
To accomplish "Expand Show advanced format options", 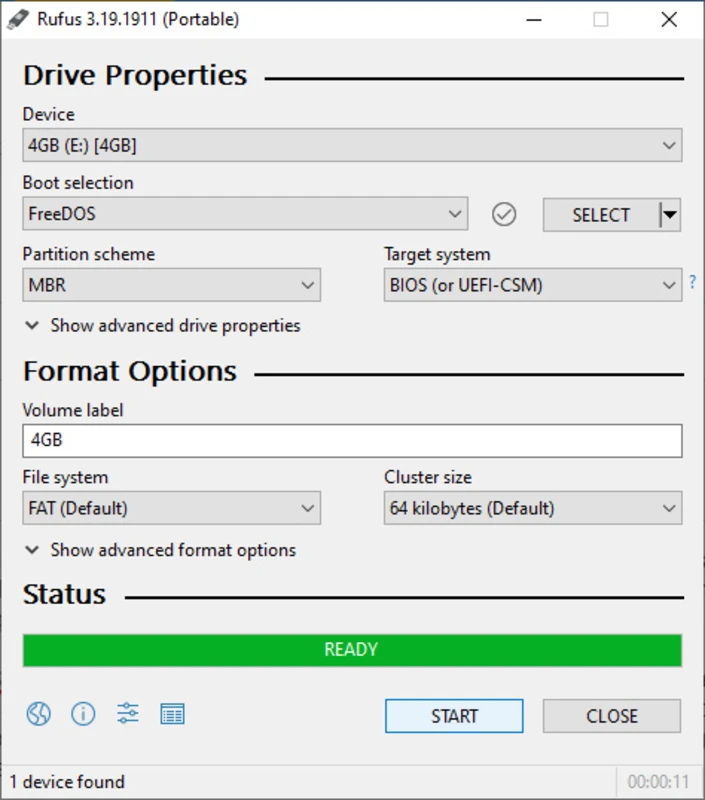I will pos(160,550).
